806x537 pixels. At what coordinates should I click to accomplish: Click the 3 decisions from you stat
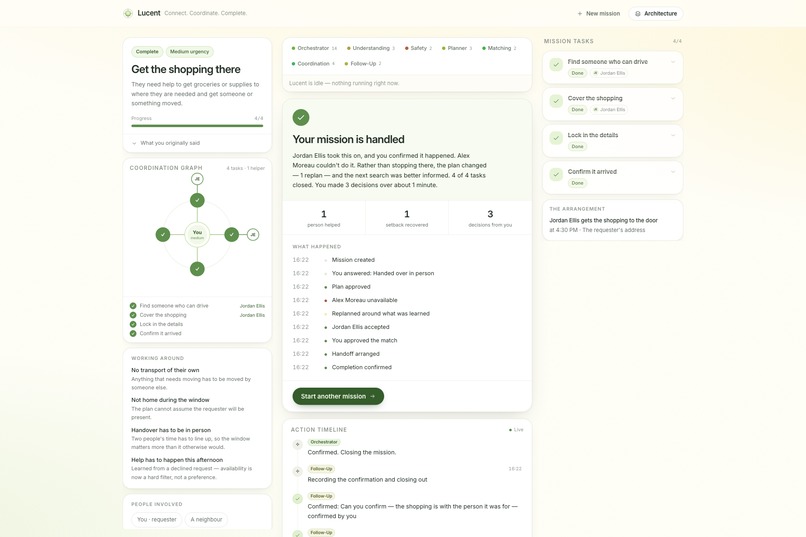point(490,218)
